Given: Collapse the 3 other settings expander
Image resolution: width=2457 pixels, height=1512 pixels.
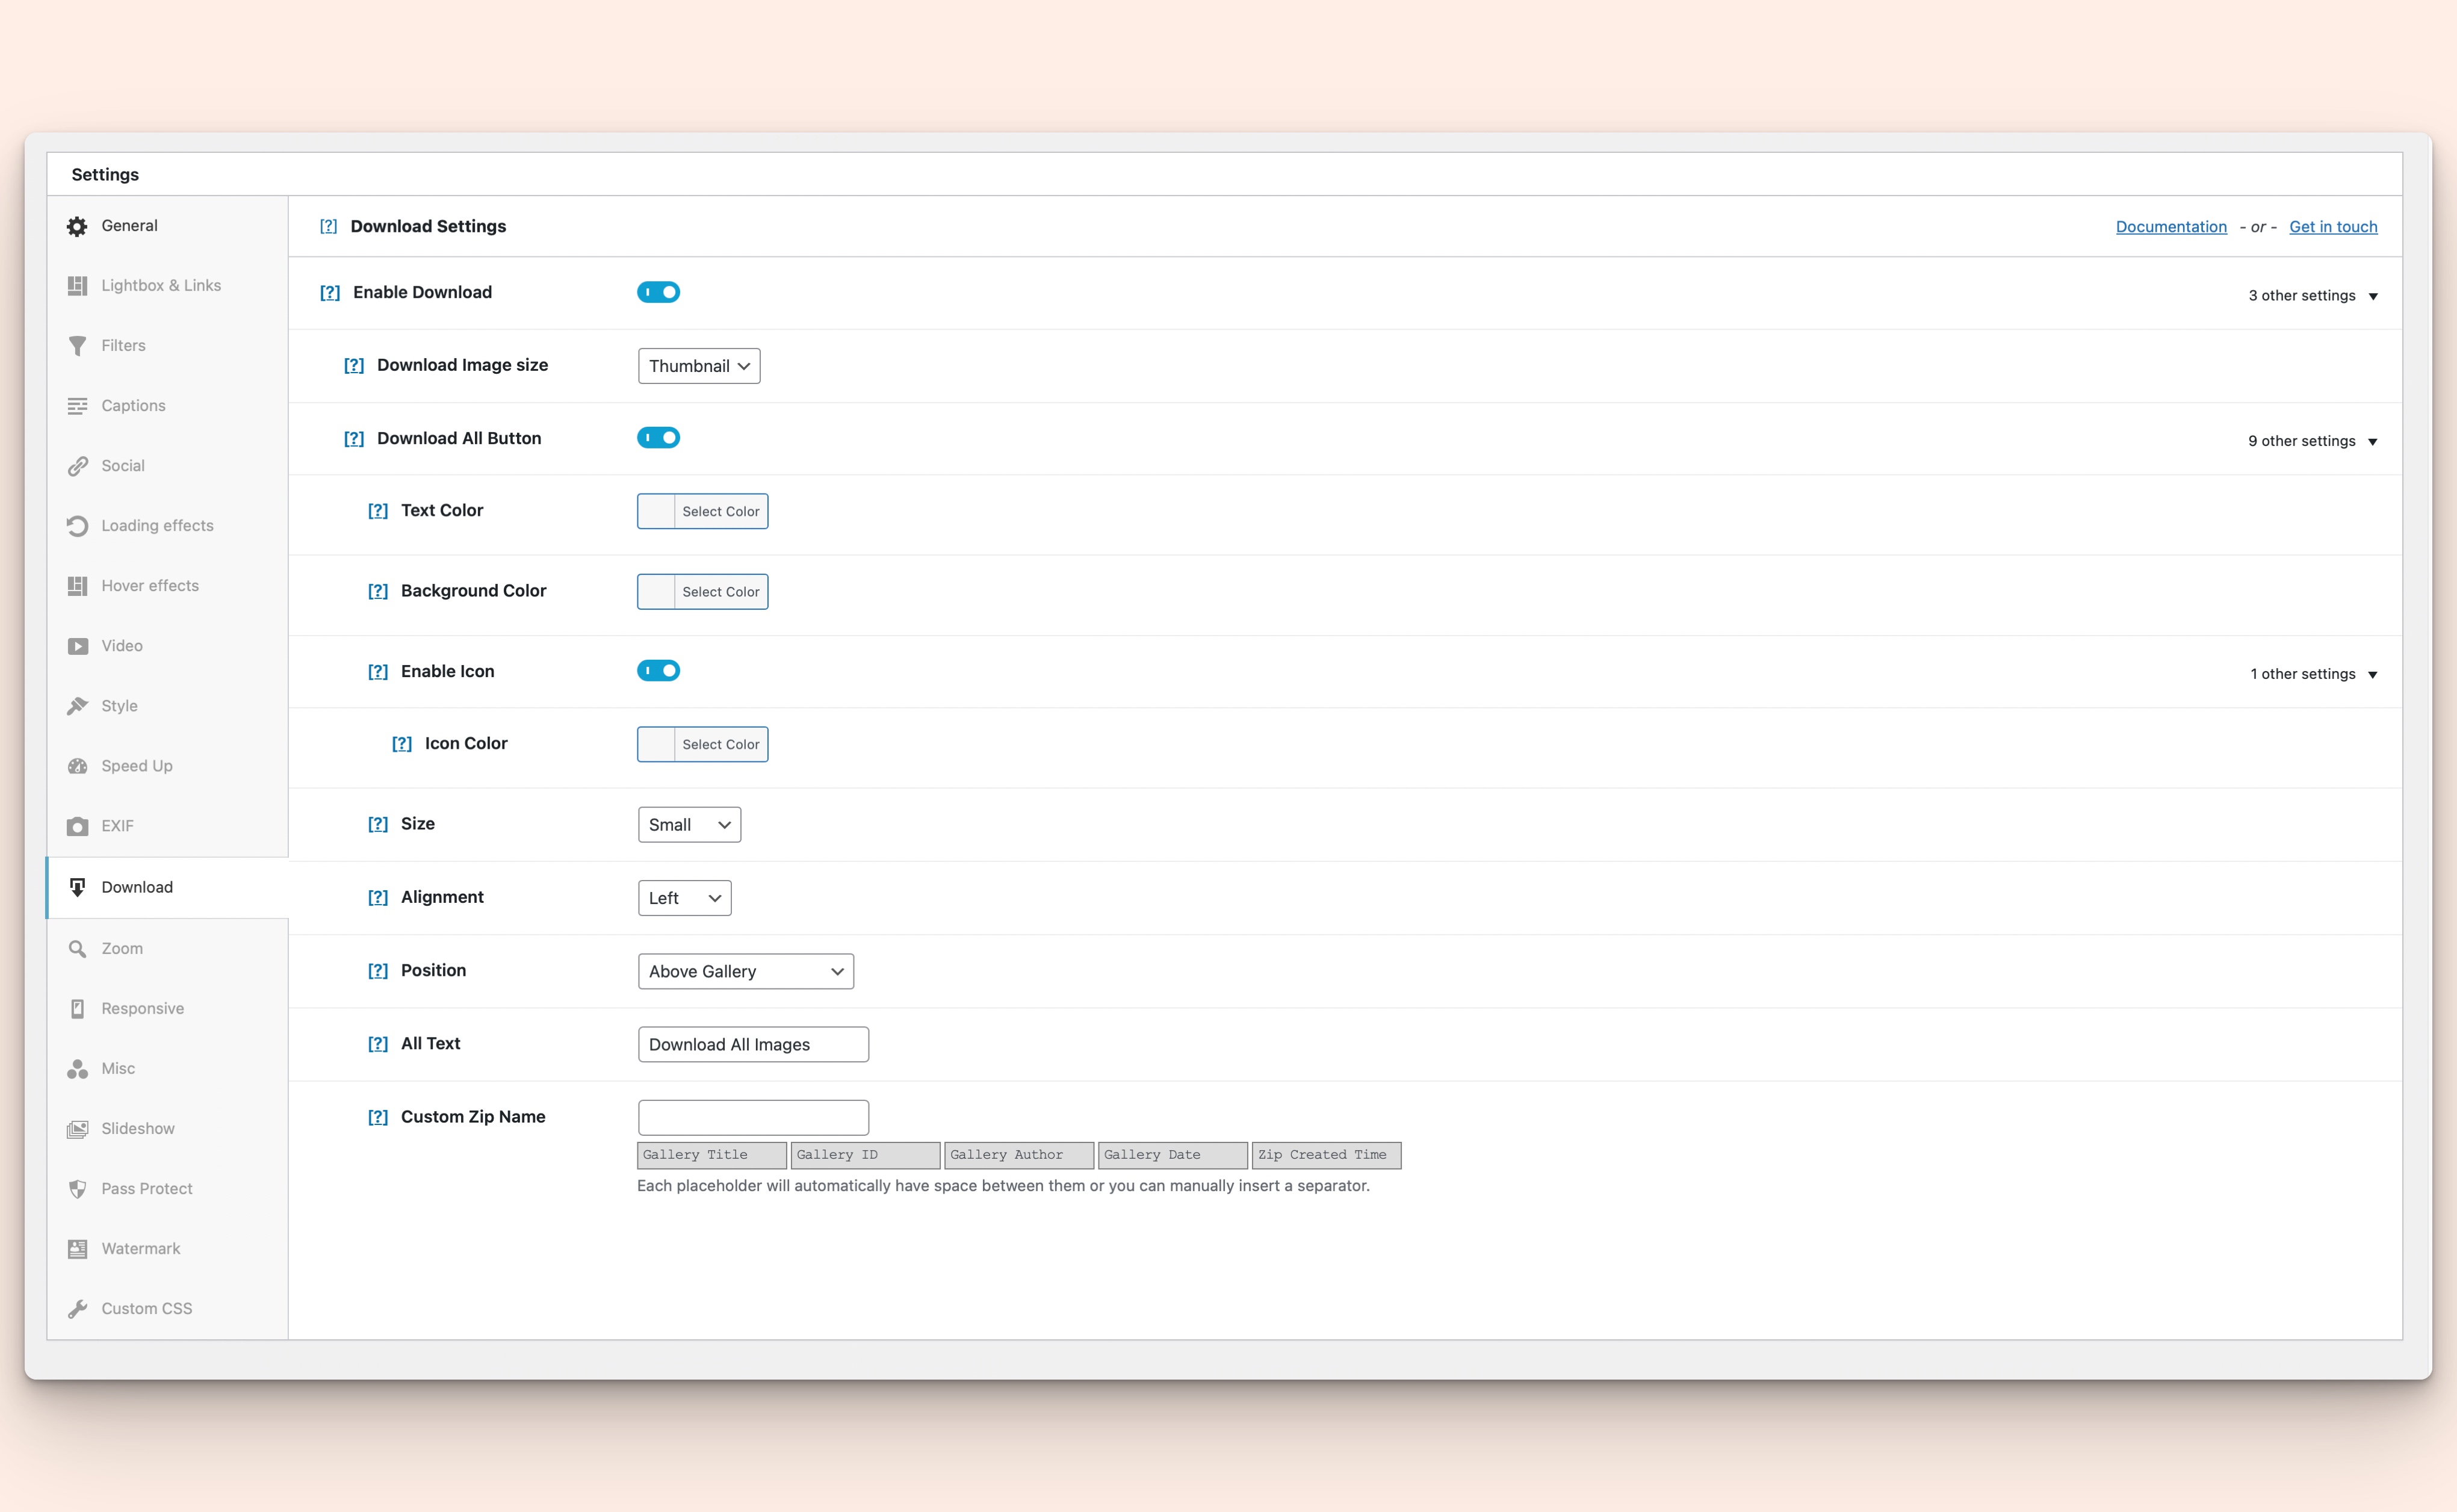Looking at the screenshot, I should coord(2313,296).
